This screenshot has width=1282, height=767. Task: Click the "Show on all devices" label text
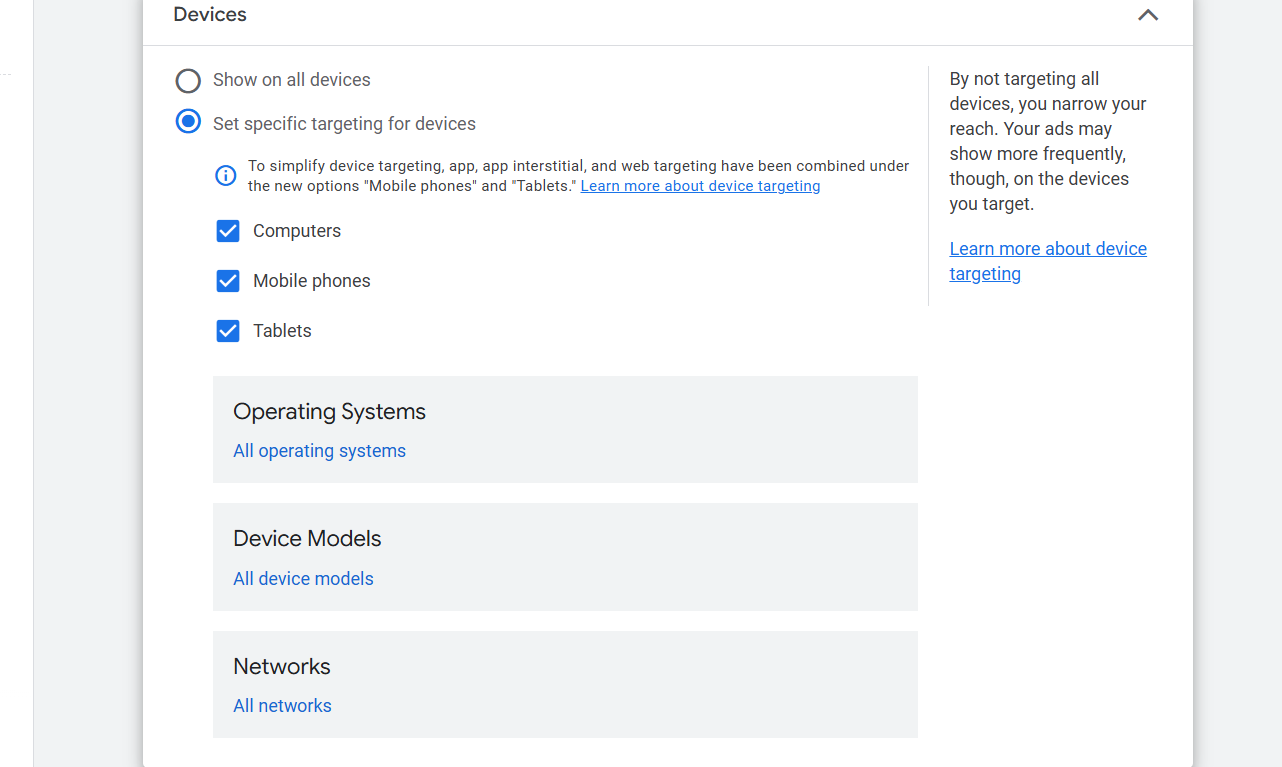pyautogui.click(x=291, y=80)
